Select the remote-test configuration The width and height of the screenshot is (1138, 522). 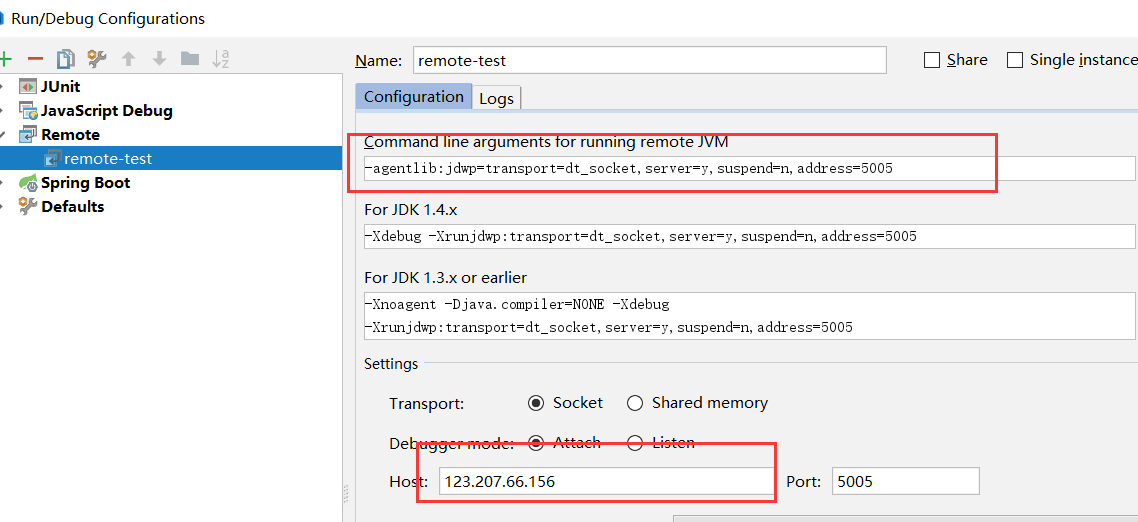[108, 158]
